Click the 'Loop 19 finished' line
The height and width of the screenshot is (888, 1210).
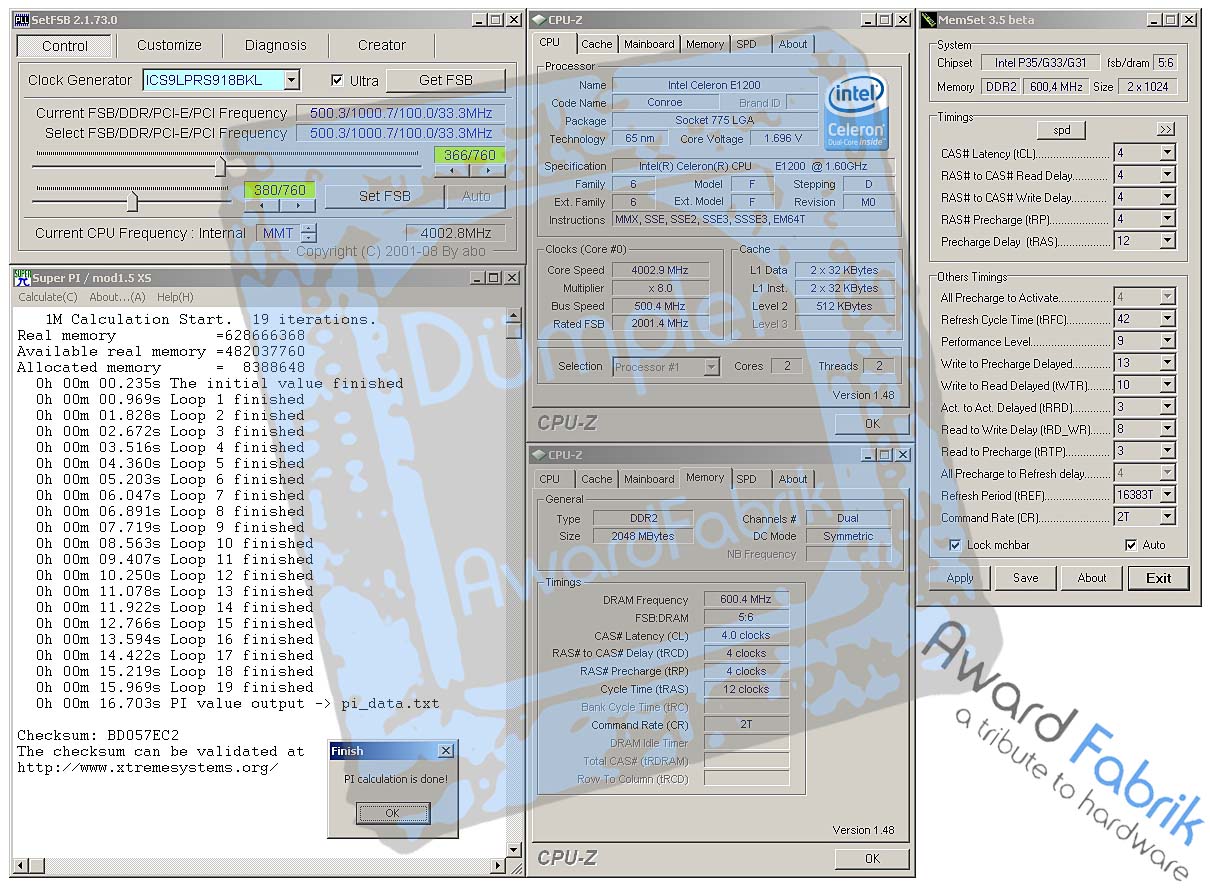(x=241, y=687)
